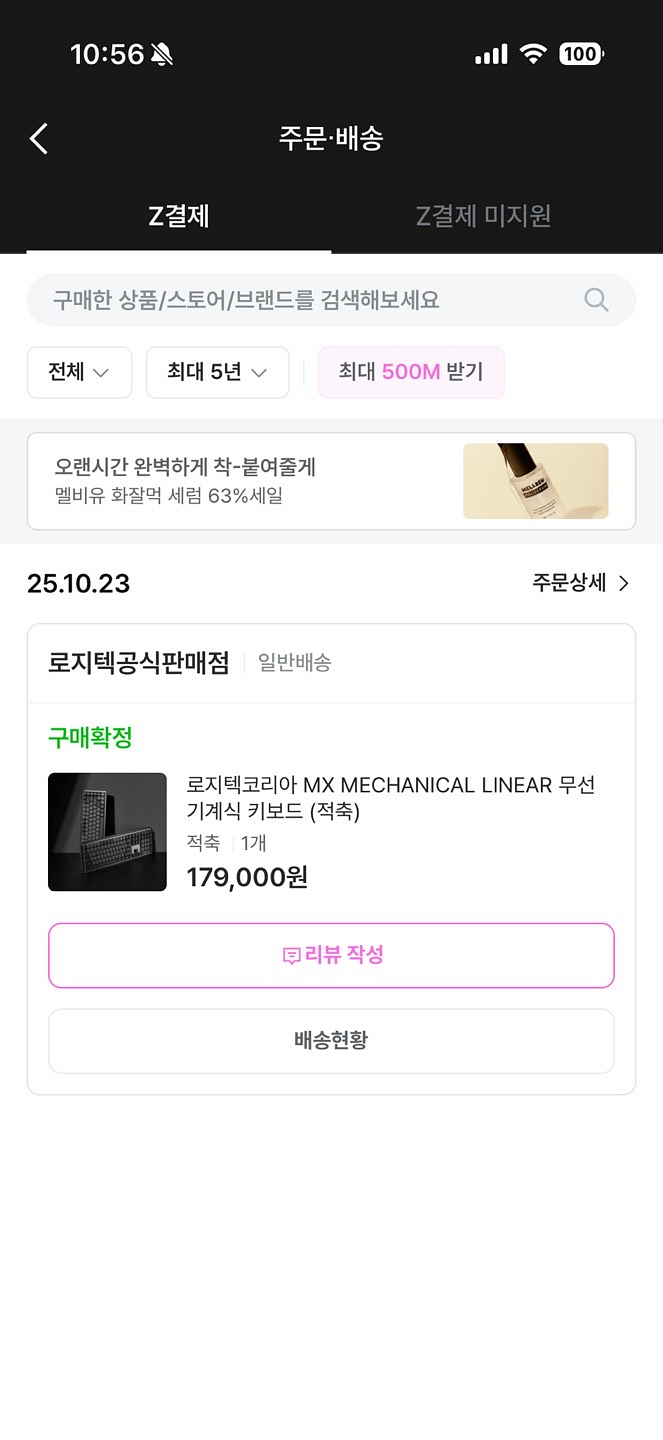This screenshot has height=1440, width=663.
Task: Click the MX Mechanical keyboard product image
Action: [107, 831]
